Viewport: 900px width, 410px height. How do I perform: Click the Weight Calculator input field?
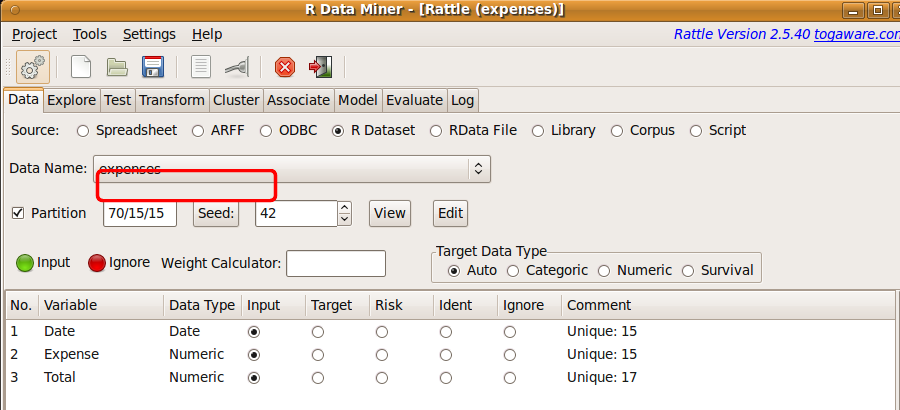coord(336,264)
